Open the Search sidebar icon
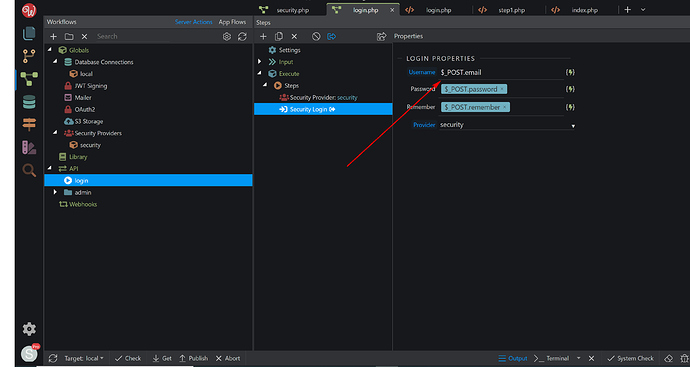The image size is (690, 367). 29,170
